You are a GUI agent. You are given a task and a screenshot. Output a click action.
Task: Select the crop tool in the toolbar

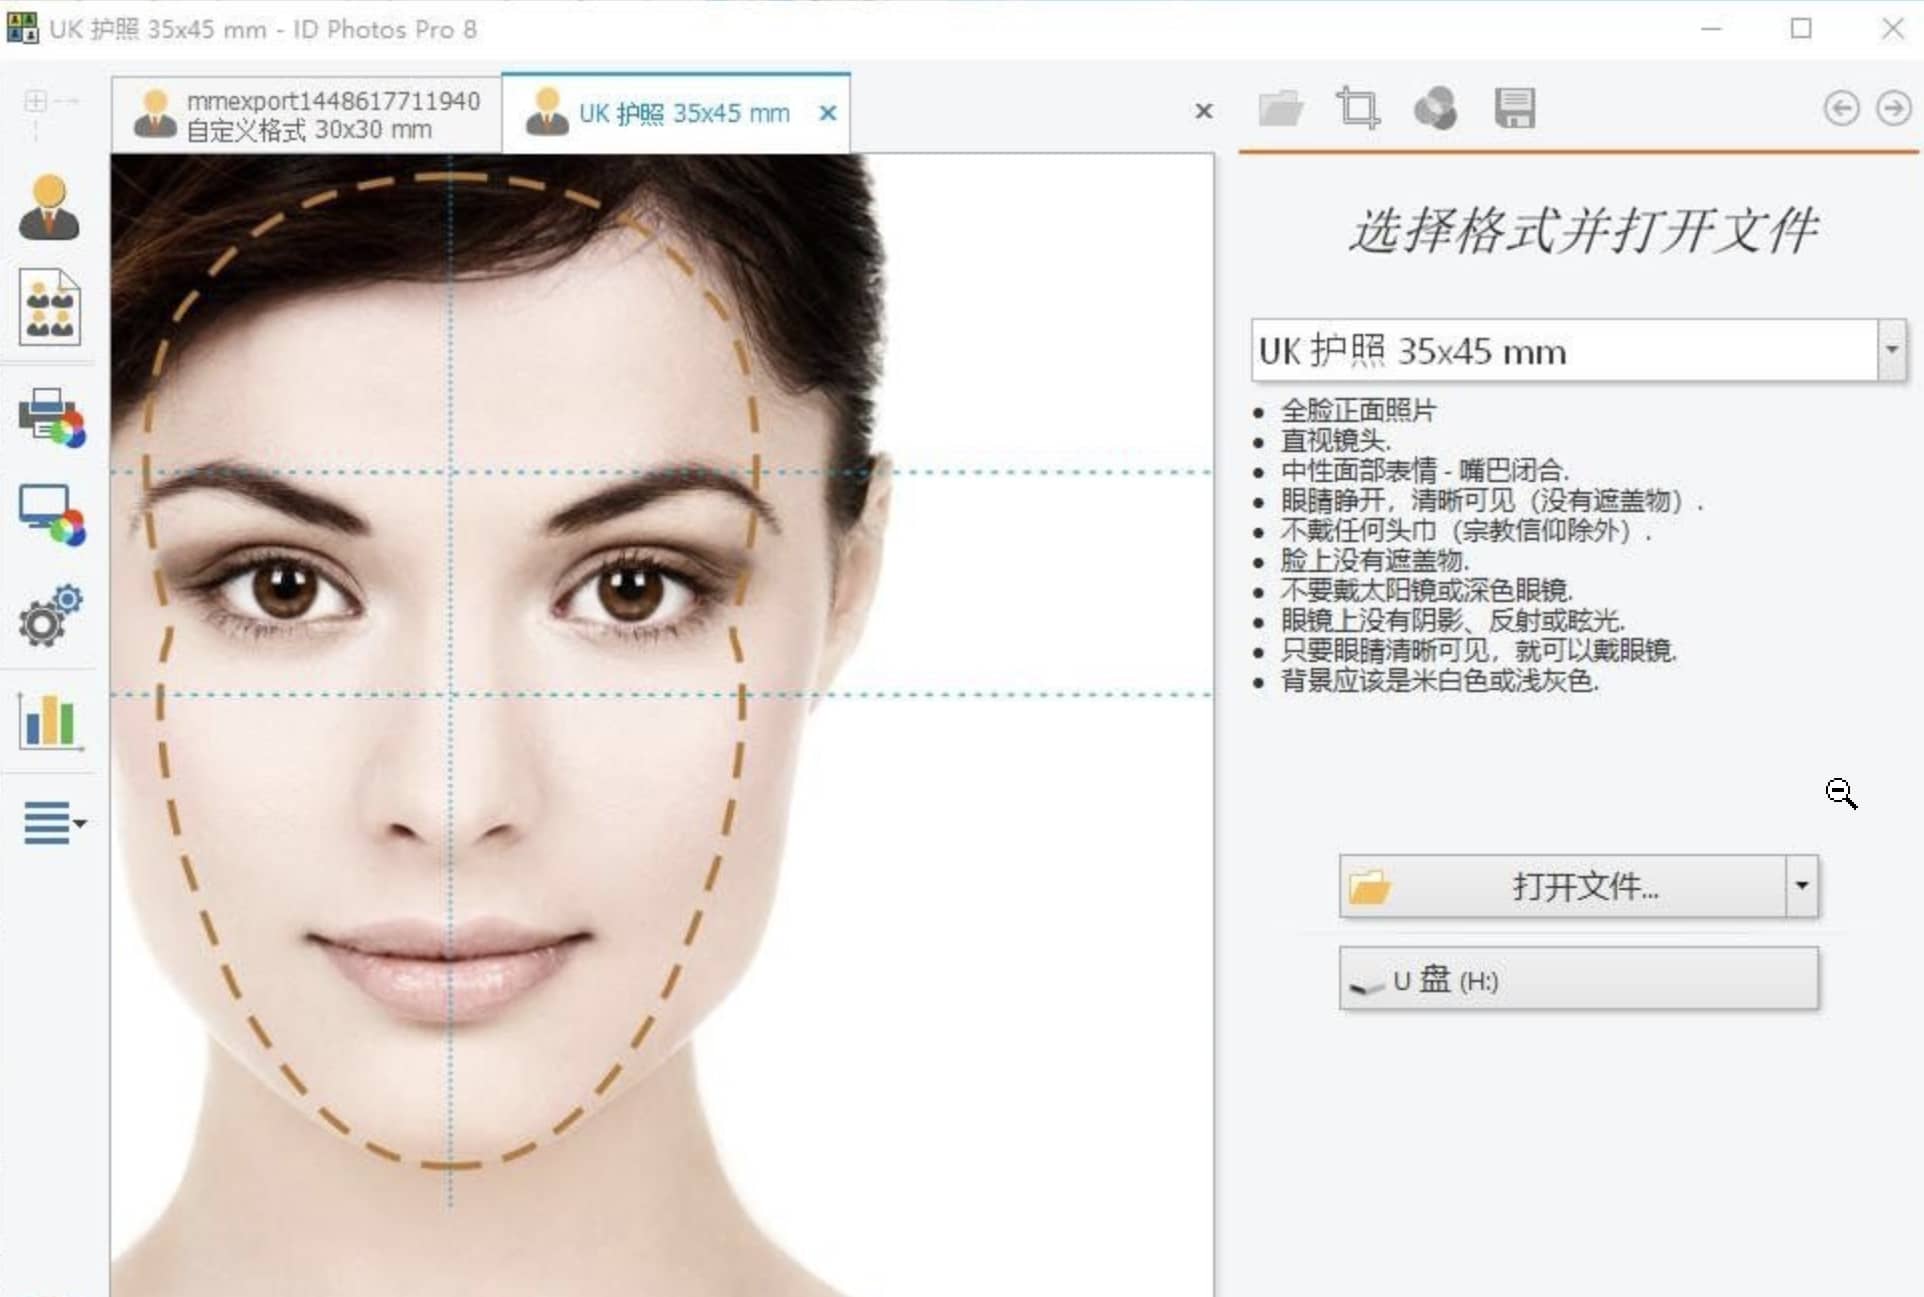click(1357, 108)
